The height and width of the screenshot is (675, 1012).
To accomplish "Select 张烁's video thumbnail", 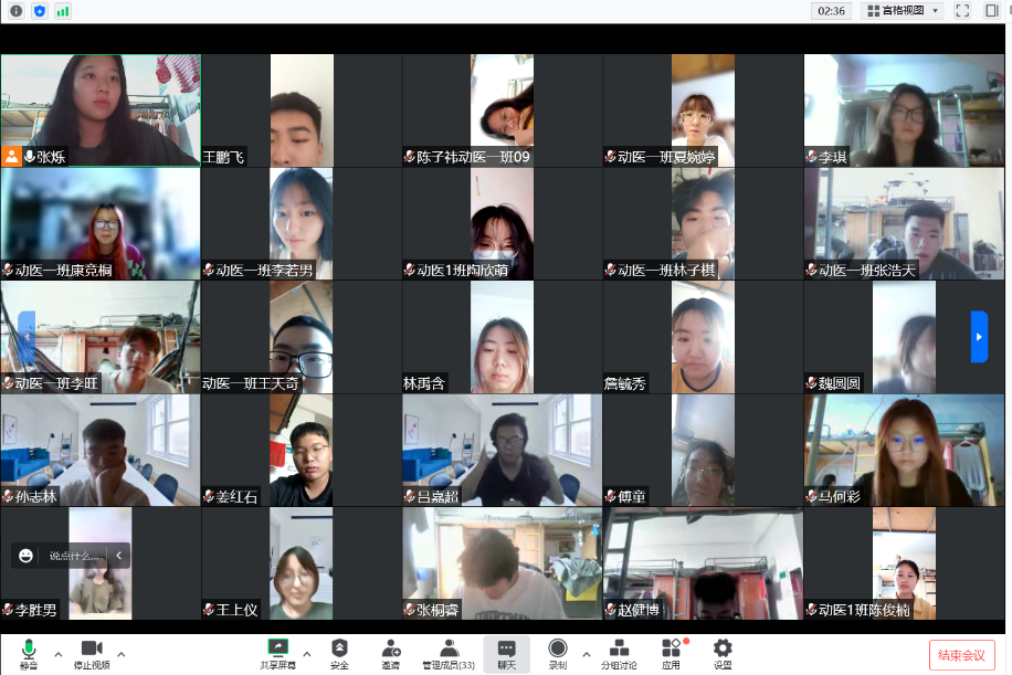I will pyautogui.click(x=100, y=109).
